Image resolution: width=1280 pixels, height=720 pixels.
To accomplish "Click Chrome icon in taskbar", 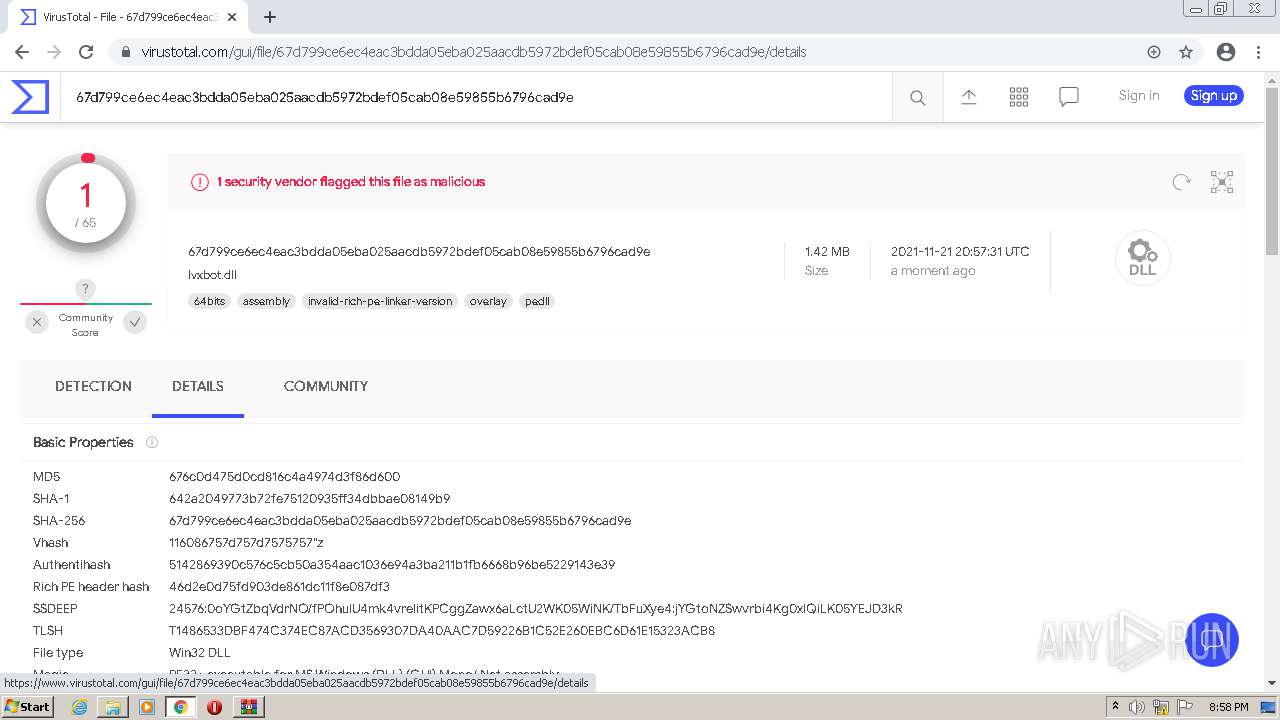I will [181, 707].
